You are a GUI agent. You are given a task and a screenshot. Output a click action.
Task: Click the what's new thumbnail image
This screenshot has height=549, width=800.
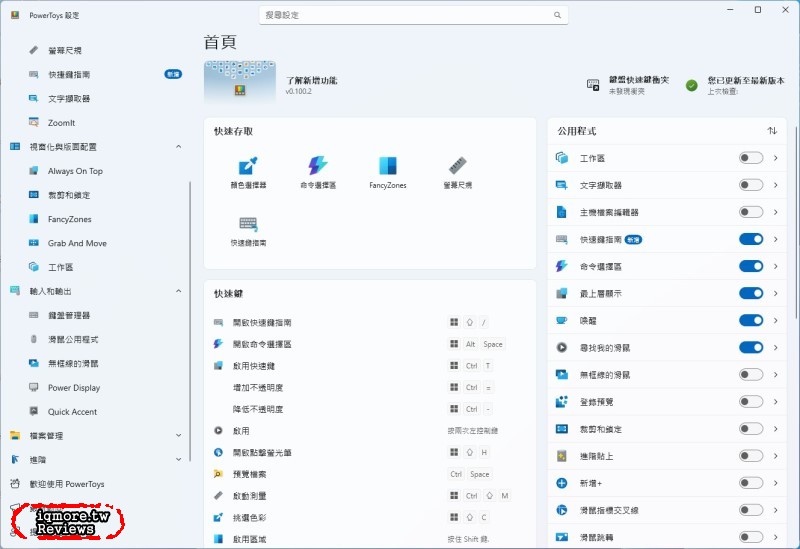pyautogui.click(x=240, y=81)
